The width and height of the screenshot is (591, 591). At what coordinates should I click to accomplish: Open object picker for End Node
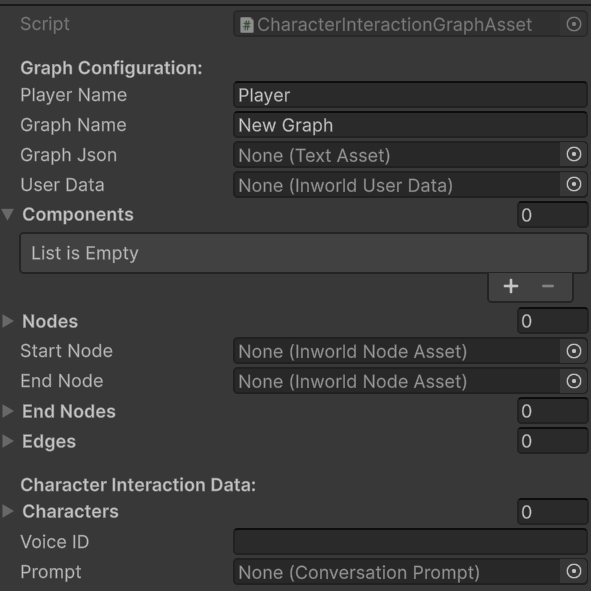click(x=574, y=381)
